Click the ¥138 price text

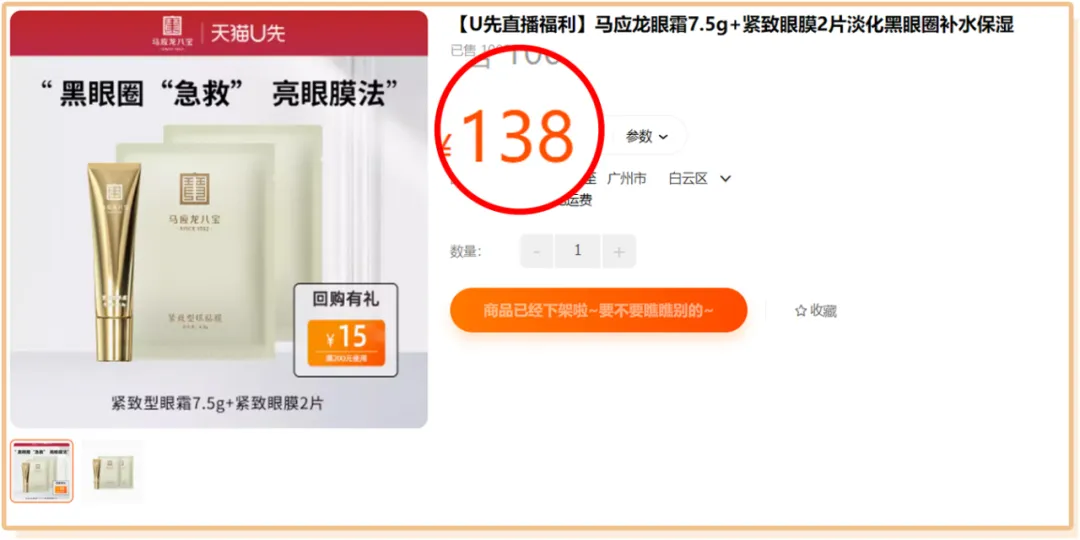click(x=506, y=137)
